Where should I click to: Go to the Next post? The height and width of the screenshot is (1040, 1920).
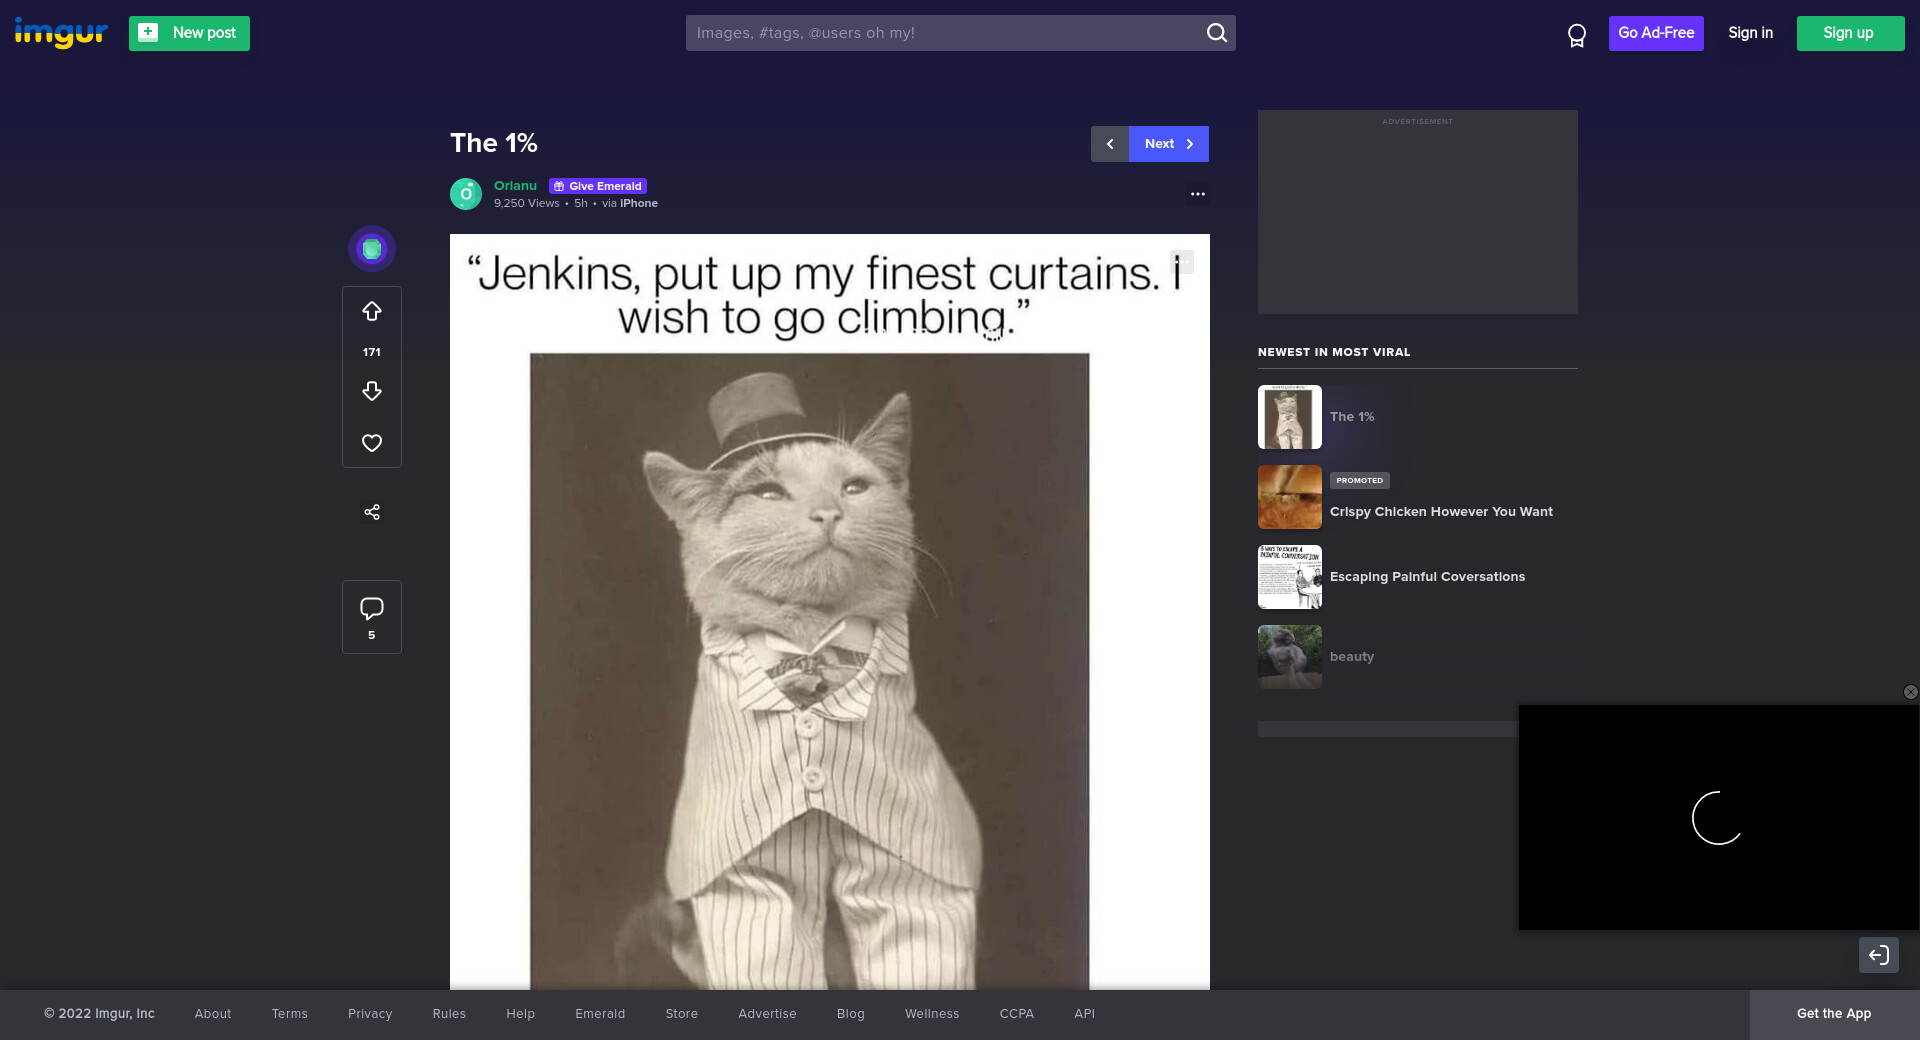coord(1168,144)
